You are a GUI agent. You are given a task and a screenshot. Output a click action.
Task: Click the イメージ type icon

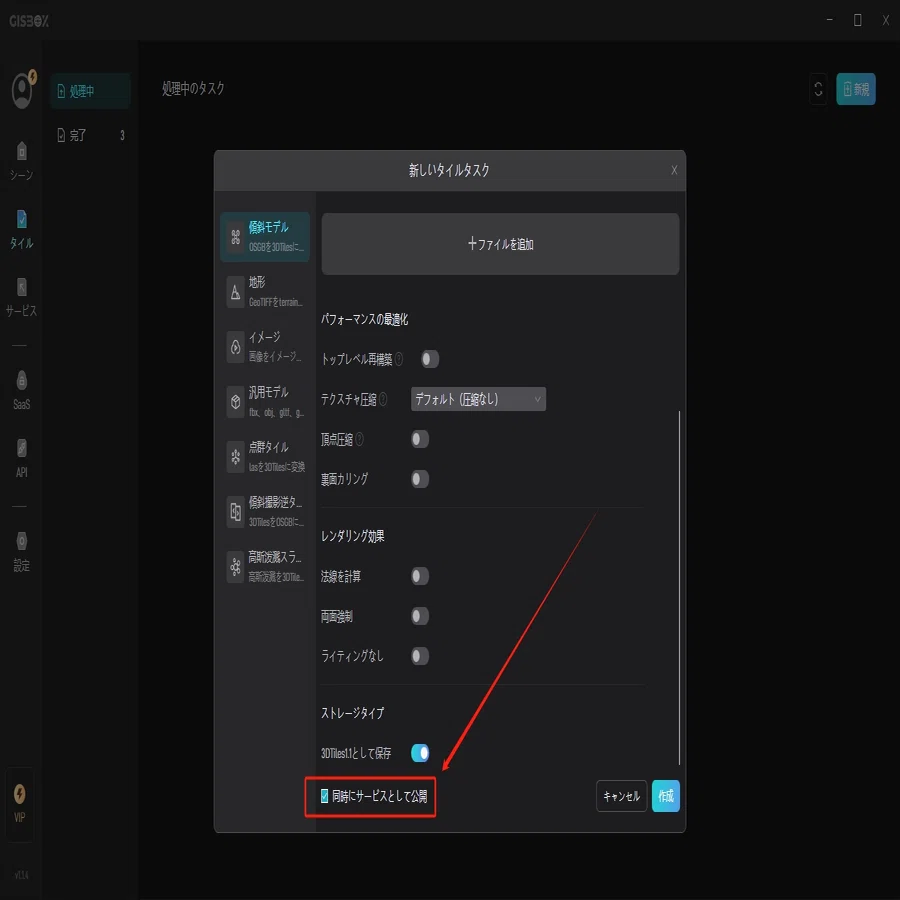click(x=235, y=347)
